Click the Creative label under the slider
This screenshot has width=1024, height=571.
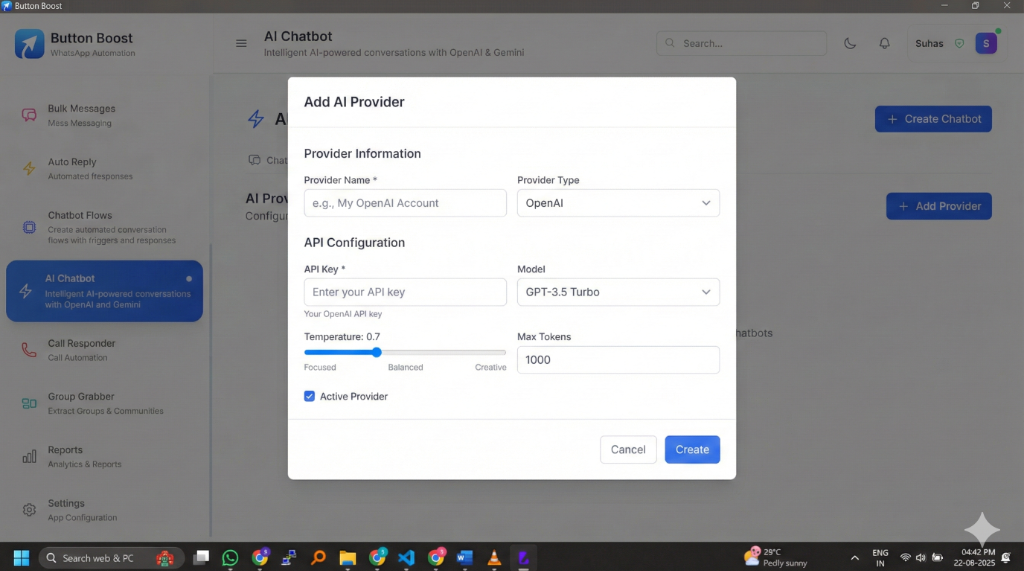click(x=490, y=368)
